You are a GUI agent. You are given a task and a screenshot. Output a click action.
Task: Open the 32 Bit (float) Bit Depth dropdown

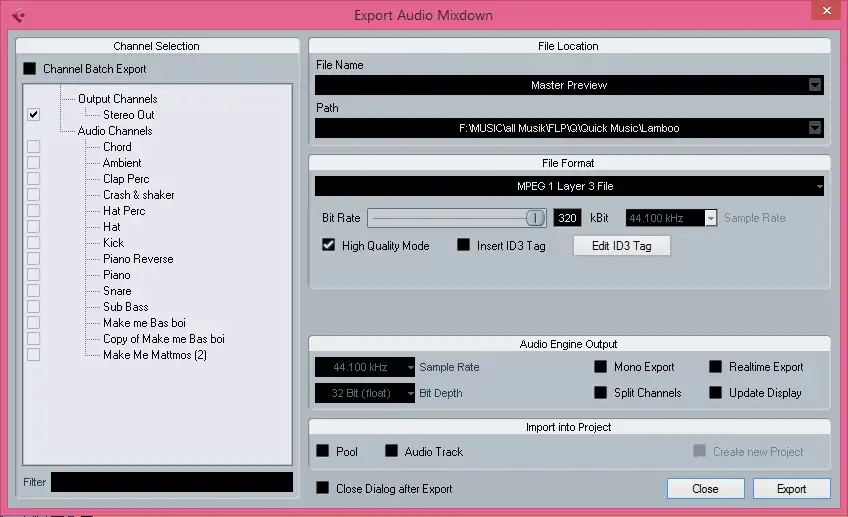[365, 393]
